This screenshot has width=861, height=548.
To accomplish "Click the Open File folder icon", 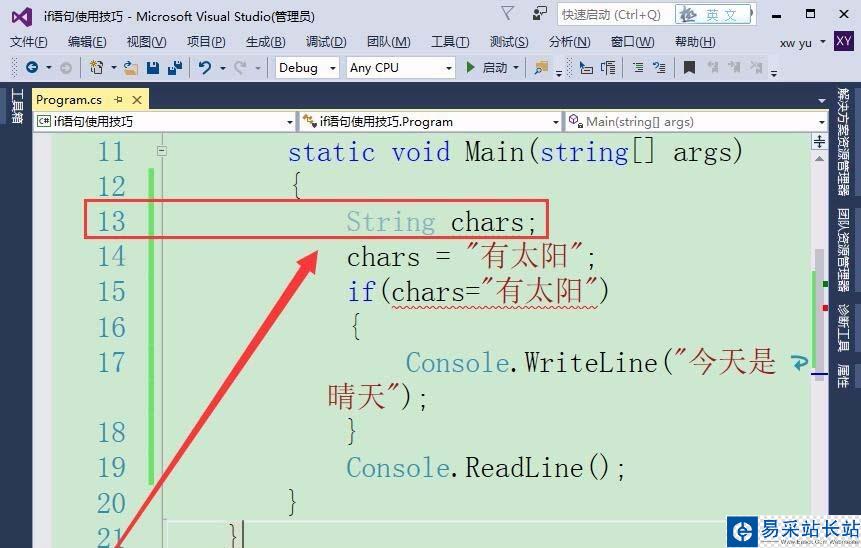I will click(x=130, y=68).
